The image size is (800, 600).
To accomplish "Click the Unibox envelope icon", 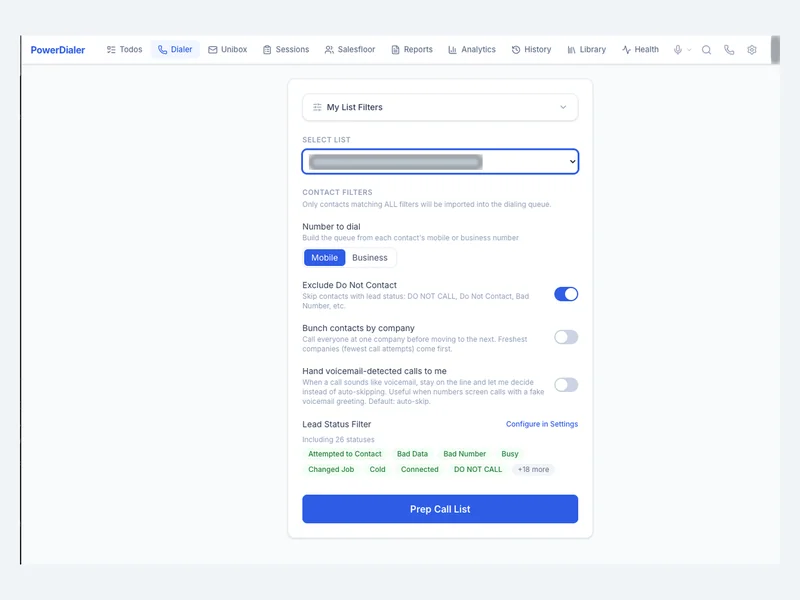I will [212, 50].
